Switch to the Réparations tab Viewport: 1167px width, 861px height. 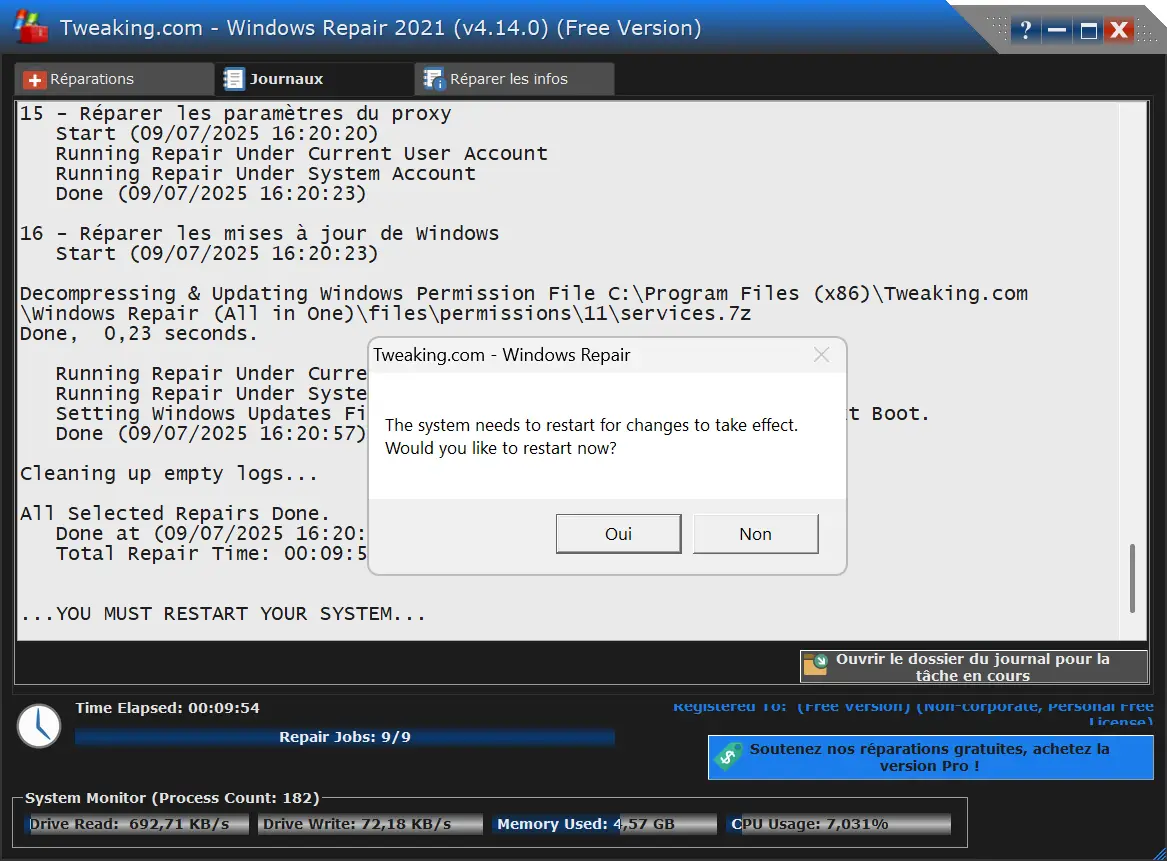(114, 79)
